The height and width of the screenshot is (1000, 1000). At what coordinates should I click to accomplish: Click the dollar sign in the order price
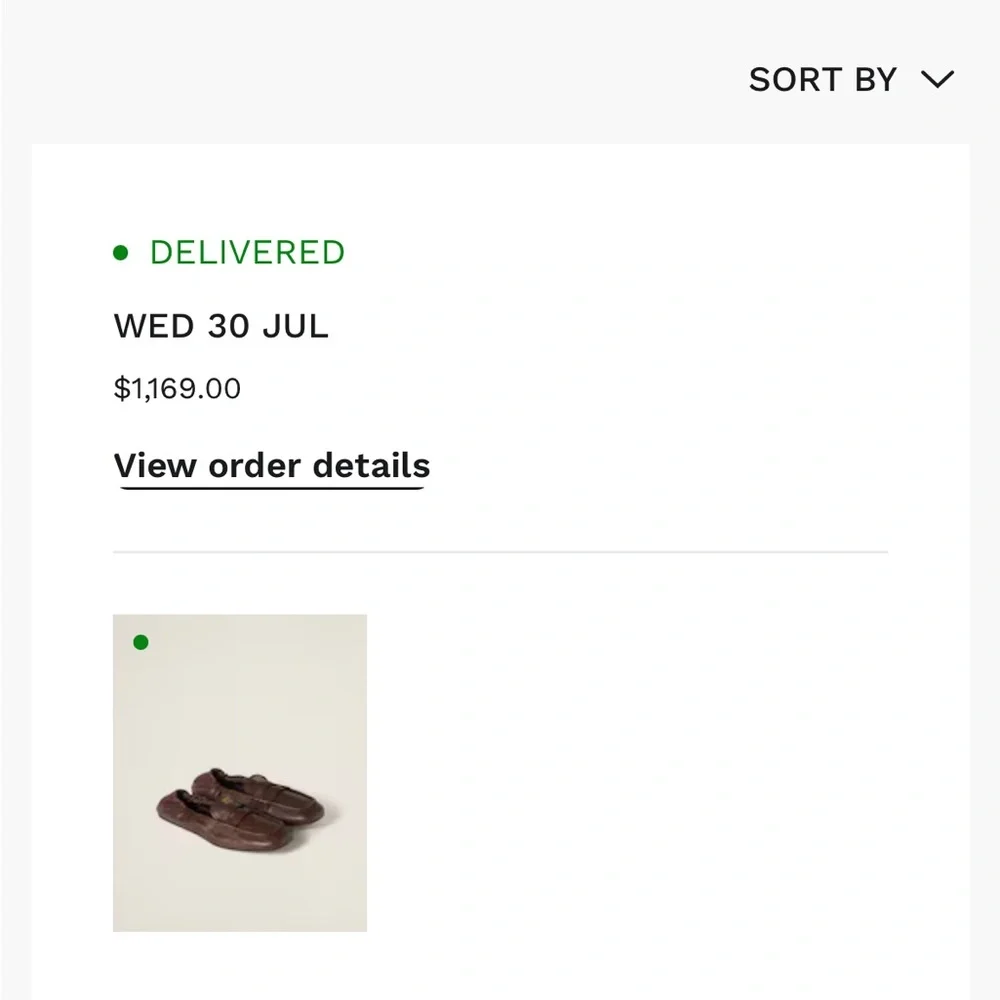120,388
